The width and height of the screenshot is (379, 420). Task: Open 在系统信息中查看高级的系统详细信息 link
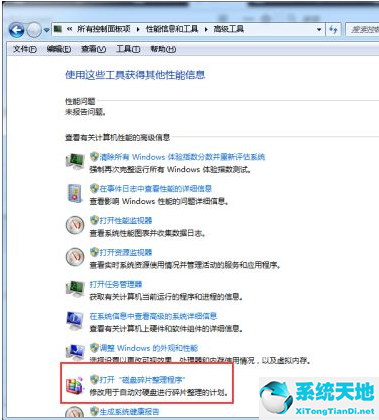[x=153, y=316]
